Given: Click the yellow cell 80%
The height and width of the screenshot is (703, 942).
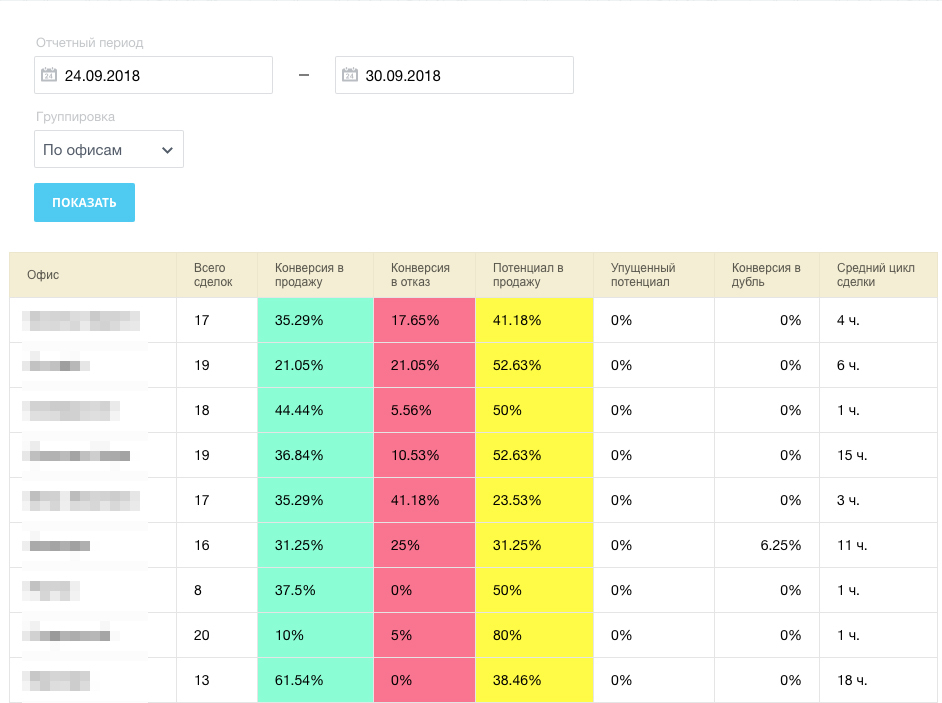Looking at the screenshot, I should pos(534,636).
